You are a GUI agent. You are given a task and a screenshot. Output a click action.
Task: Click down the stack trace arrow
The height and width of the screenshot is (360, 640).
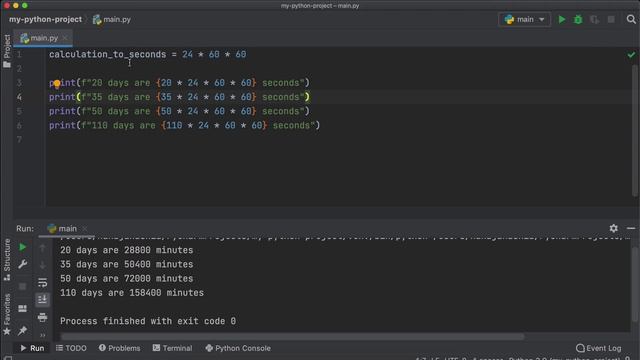(42, 265)
